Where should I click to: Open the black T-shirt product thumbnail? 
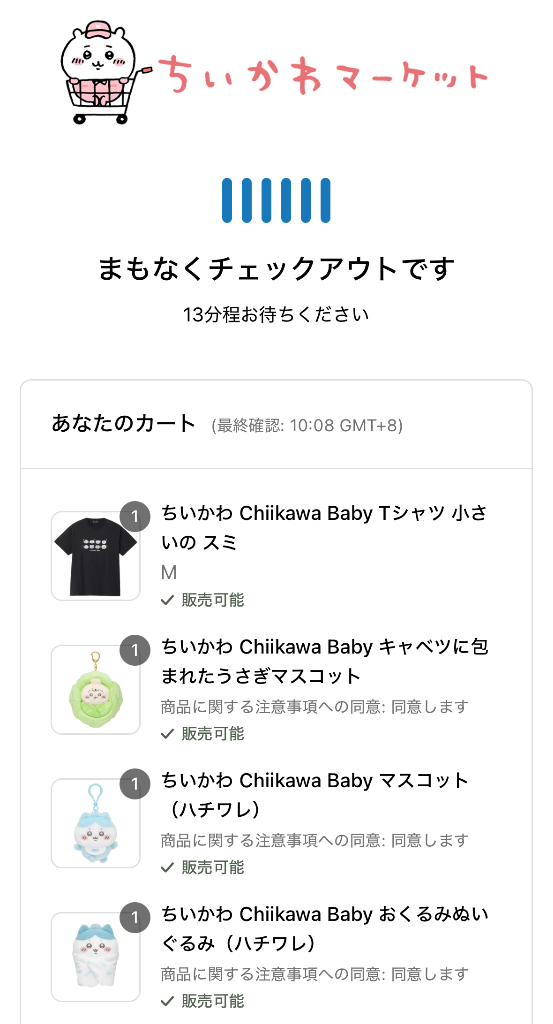point(96,556)
